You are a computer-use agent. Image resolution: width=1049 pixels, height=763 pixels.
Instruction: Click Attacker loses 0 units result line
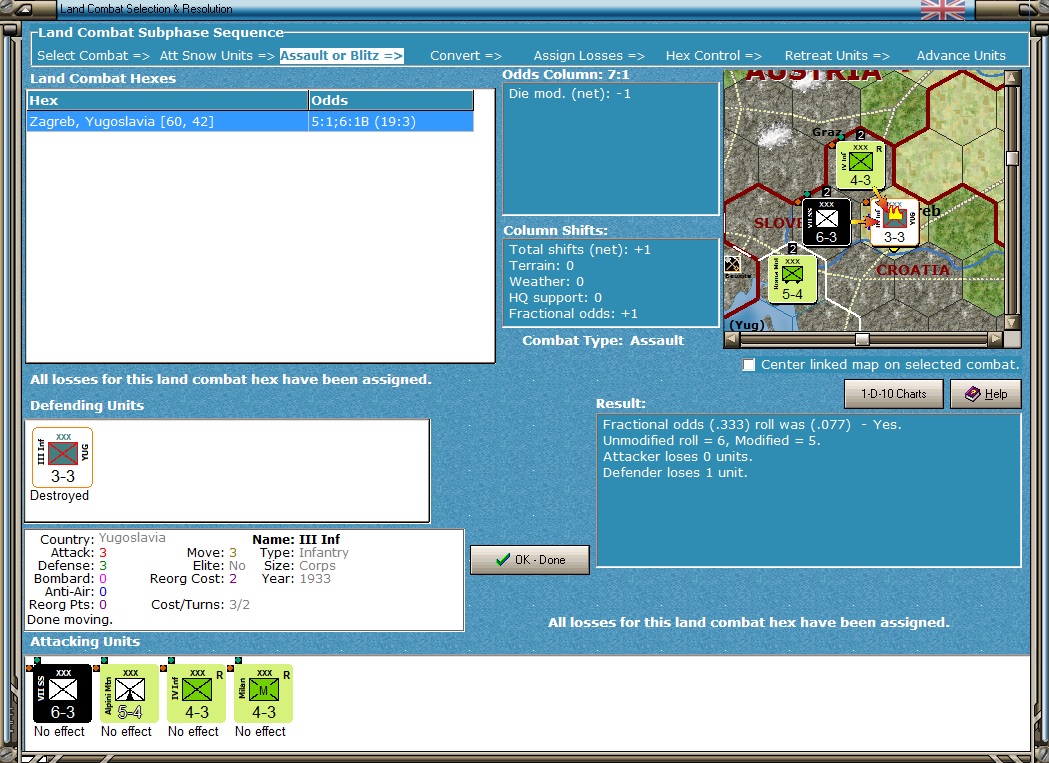click(x=677, y=456)
